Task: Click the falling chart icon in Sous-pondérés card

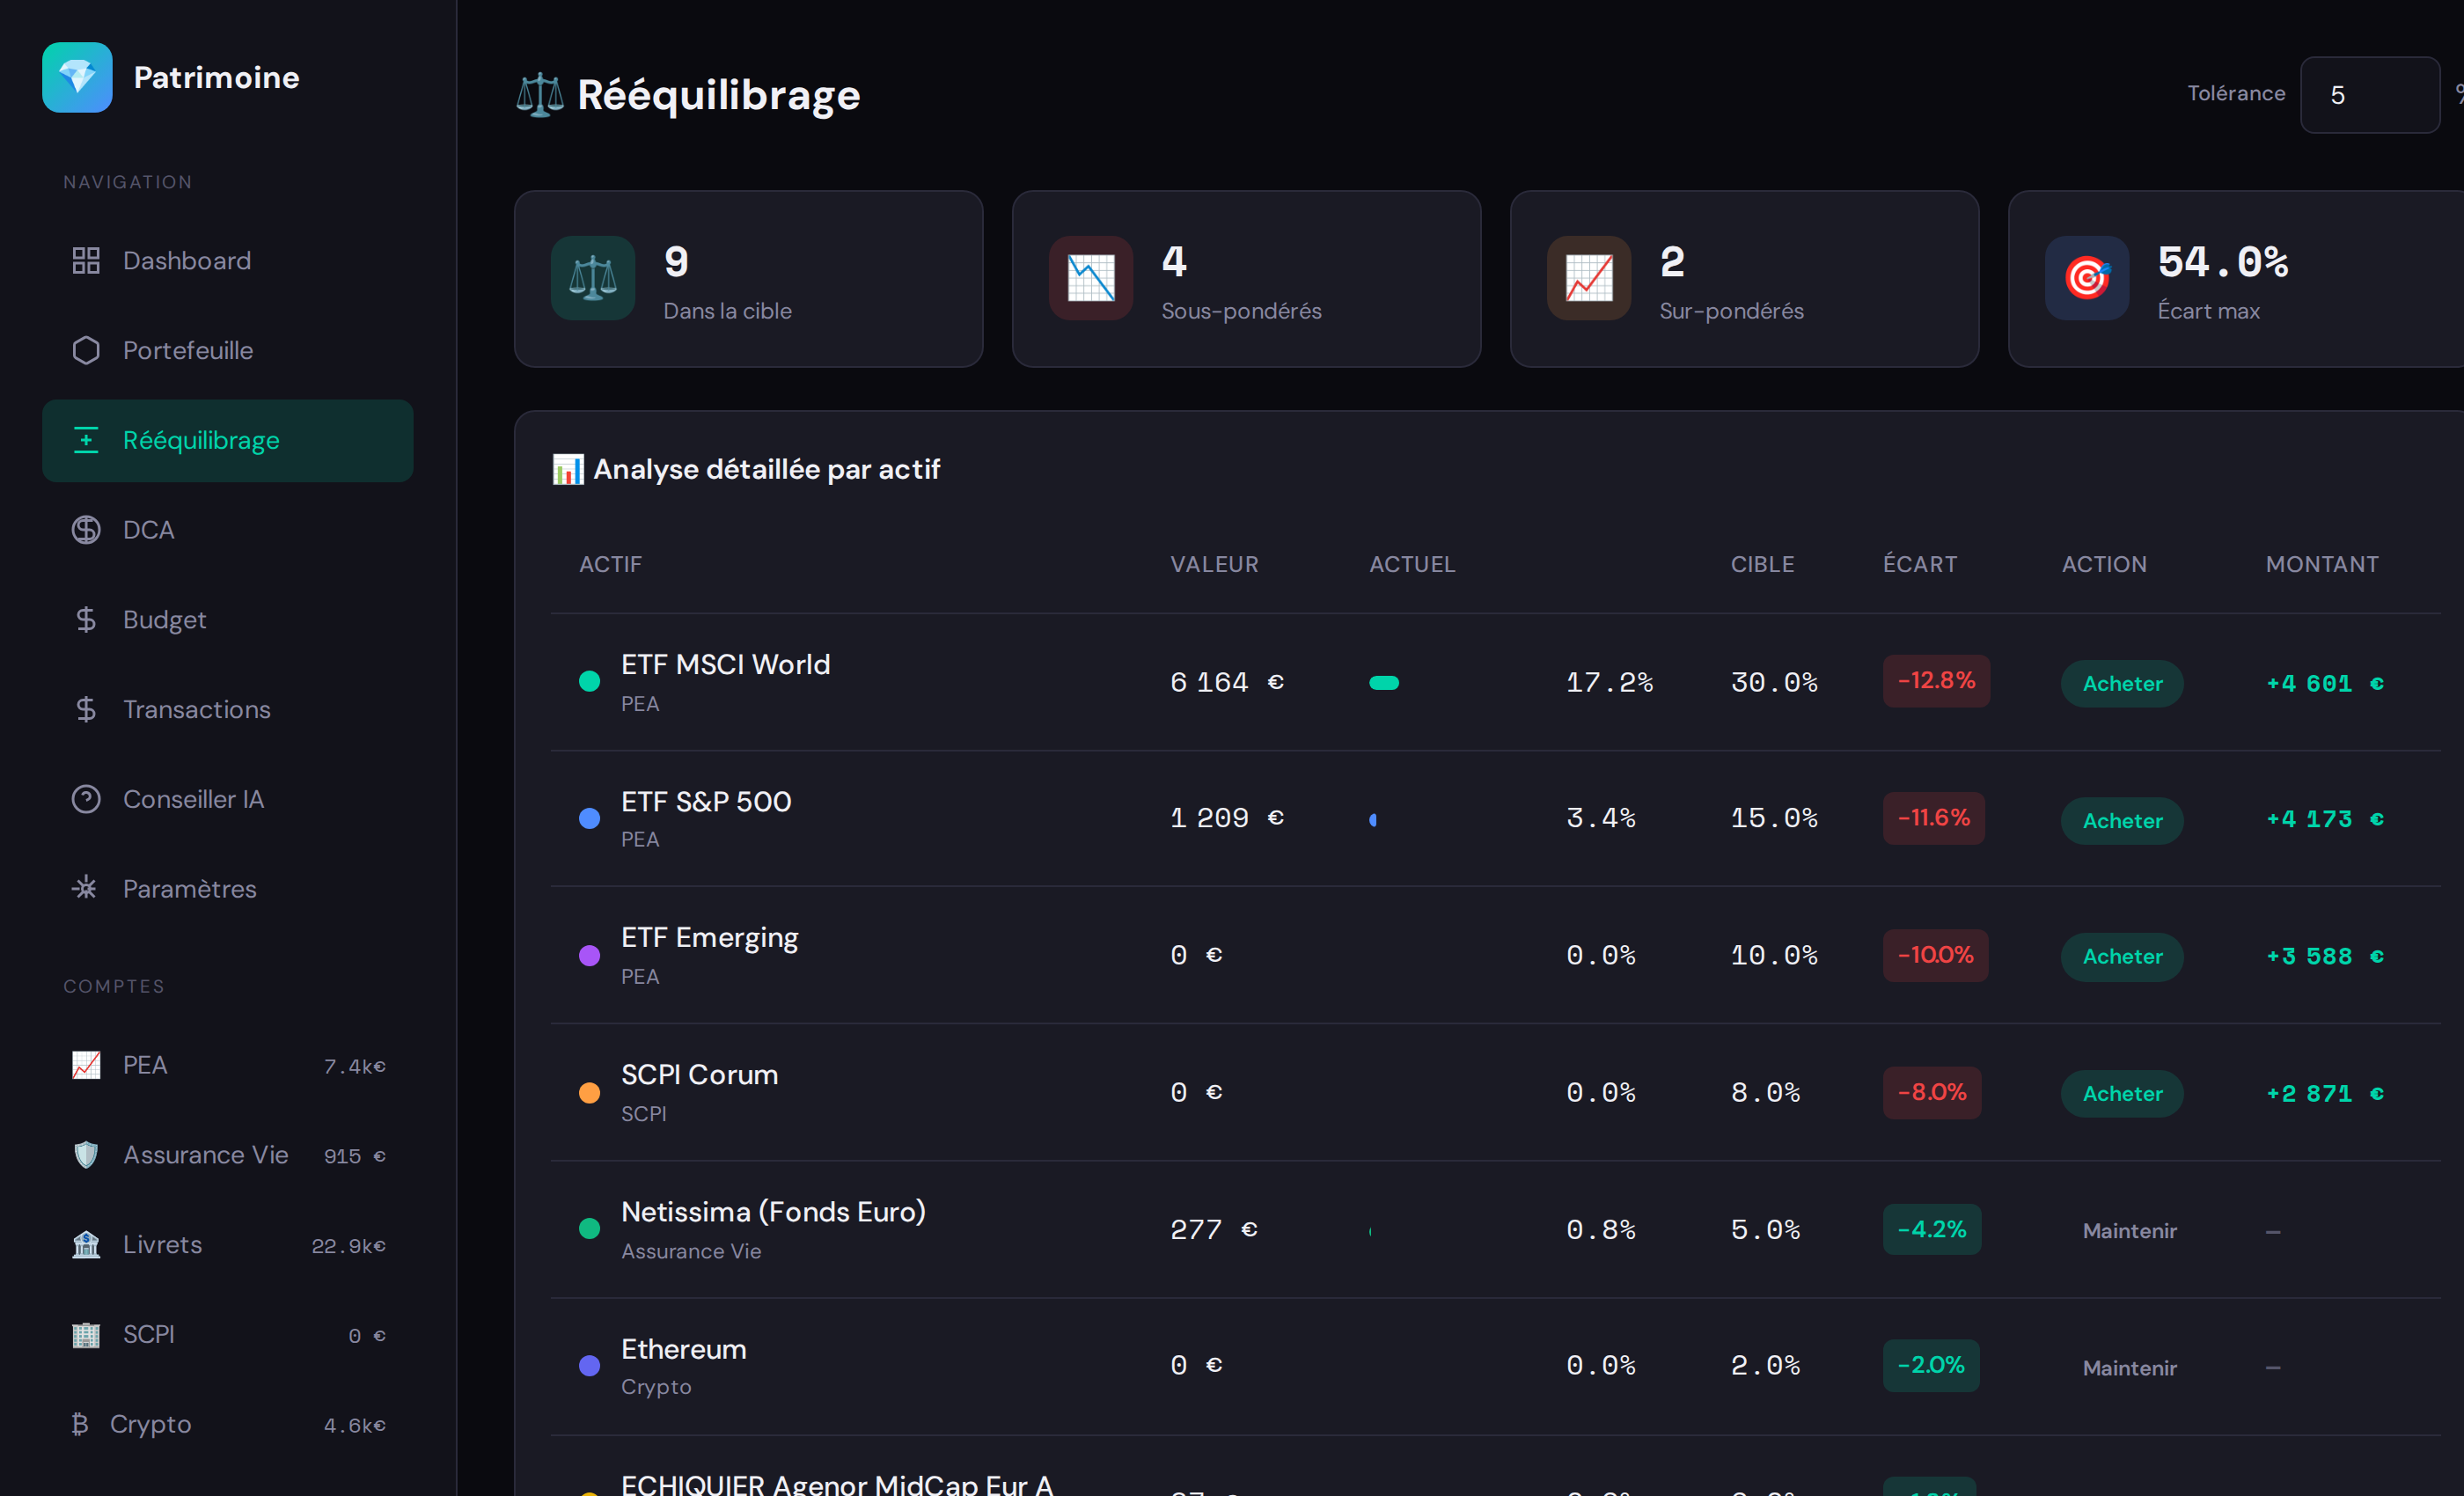Action: [x=1090, y=278]
